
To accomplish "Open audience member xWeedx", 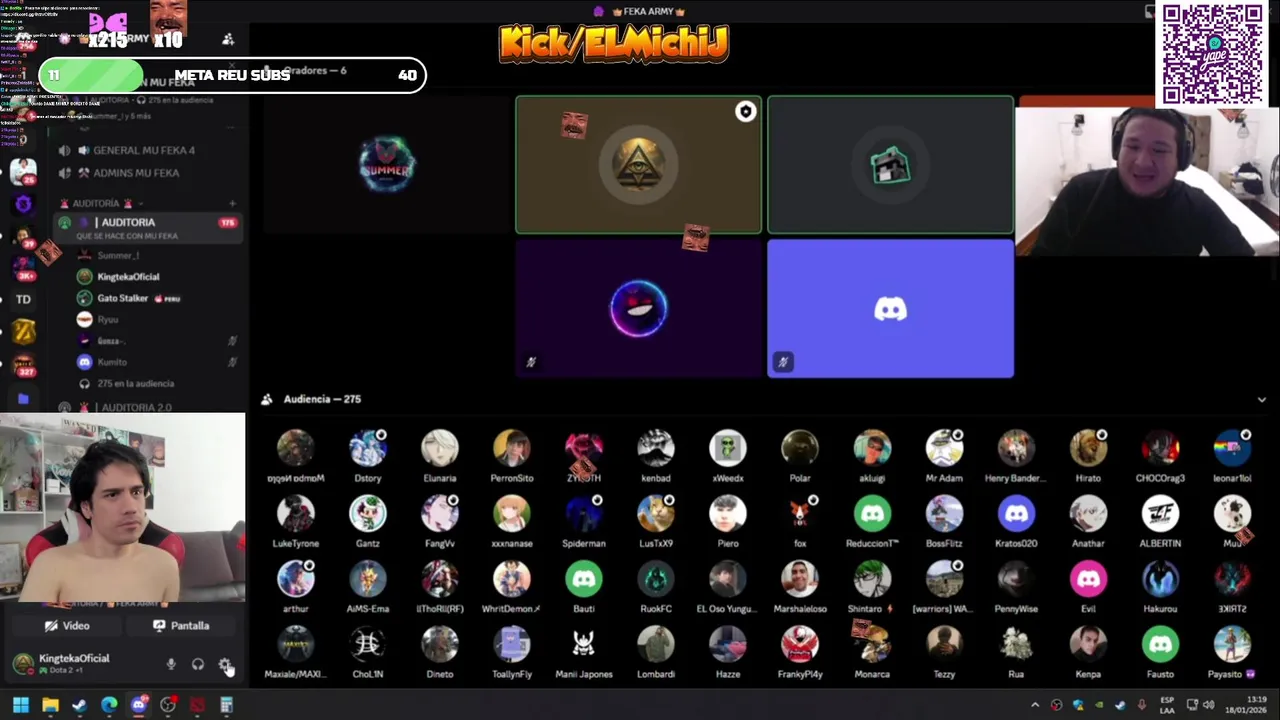I will pyautogui.click(x=728, y=458).
